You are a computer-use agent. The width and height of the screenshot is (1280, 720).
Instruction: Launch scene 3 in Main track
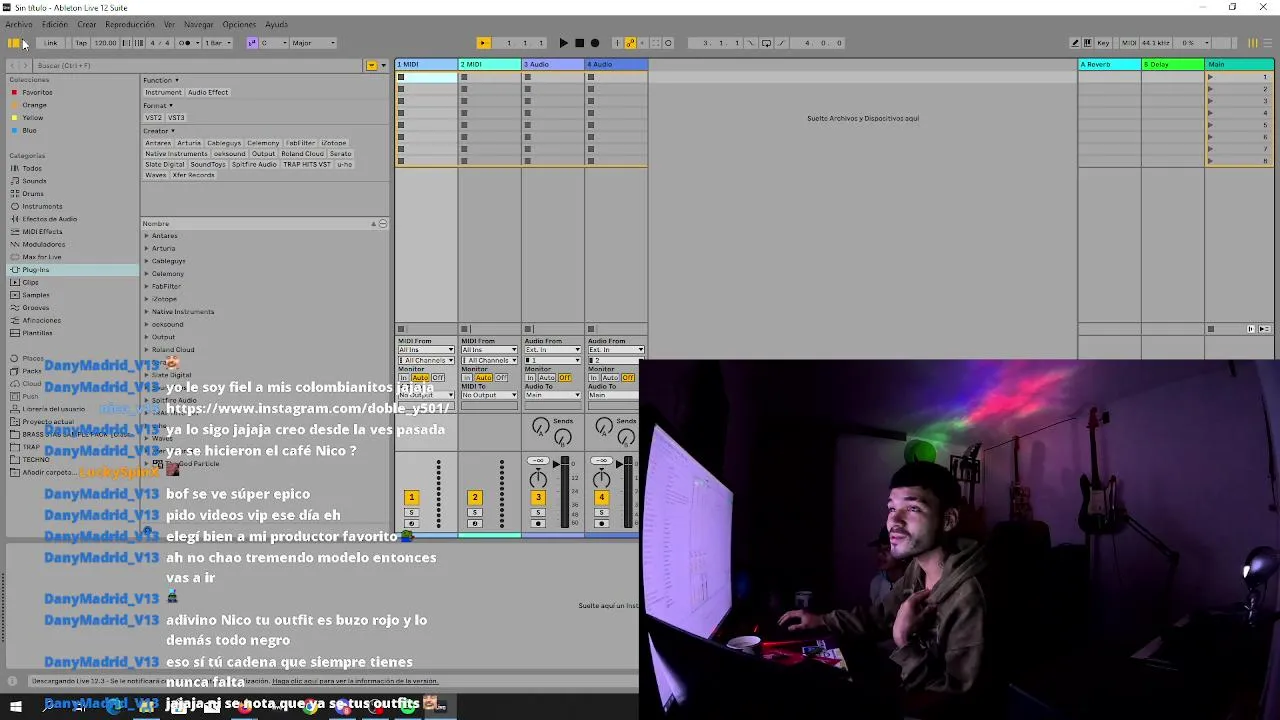(x=1210, y=101)
